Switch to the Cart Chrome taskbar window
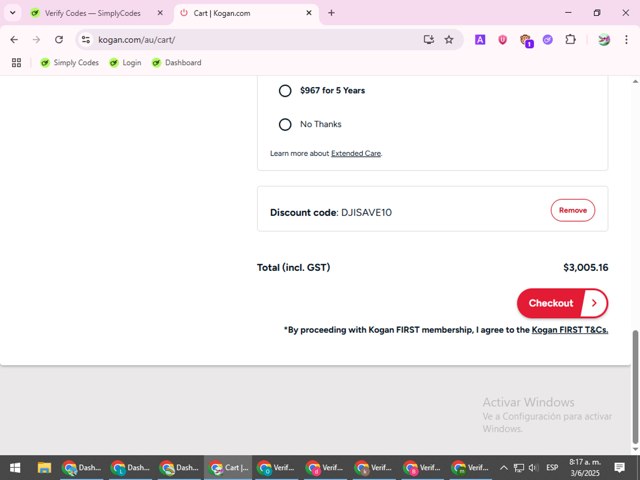Screen dimensions: 640x480 click(228, 467)
